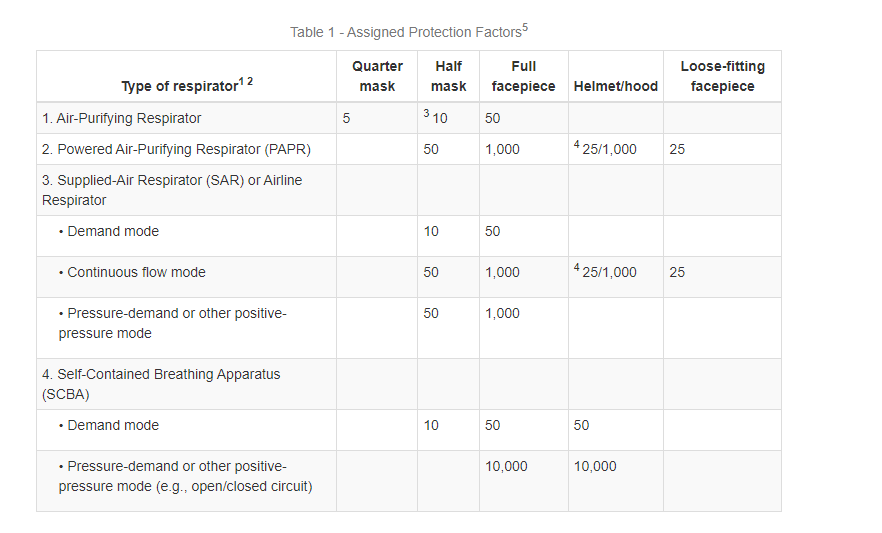
Task: Select the Powered Air-Purifying Respirator (PAPR) row label
Action: pyautogui.click(x=176, y=150)
